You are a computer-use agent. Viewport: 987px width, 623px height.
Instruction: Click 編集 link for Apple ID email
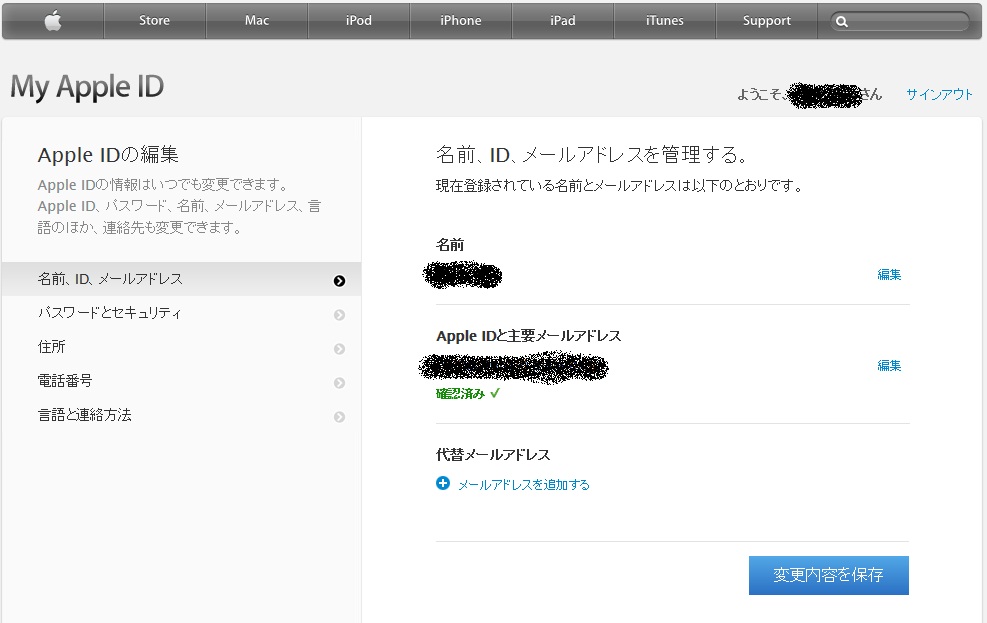pyautogui.click(x=889, y=366)
